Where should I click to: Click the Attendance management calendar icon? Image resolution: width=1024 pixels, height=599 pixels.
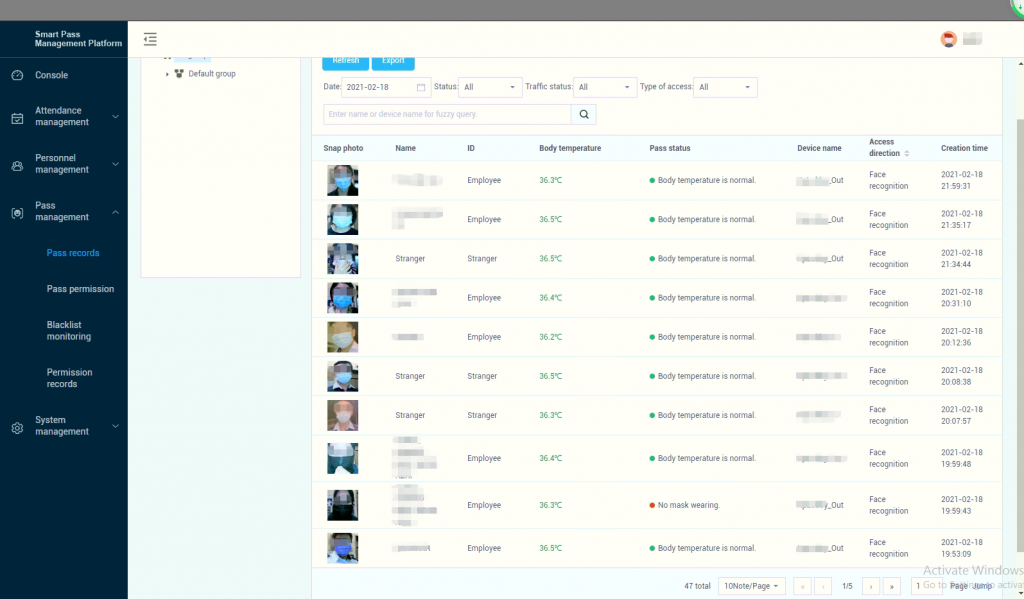[x=17, y=117]
